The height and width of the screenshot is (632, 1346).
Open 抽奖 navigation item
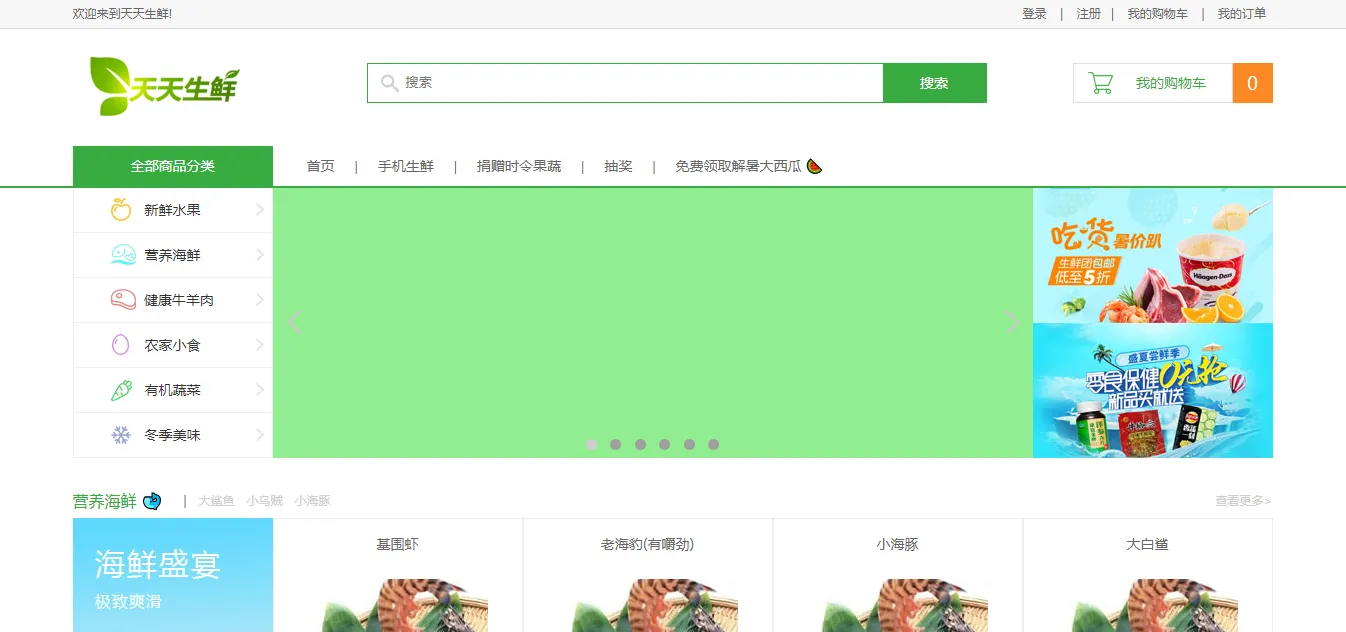point(618,166)
